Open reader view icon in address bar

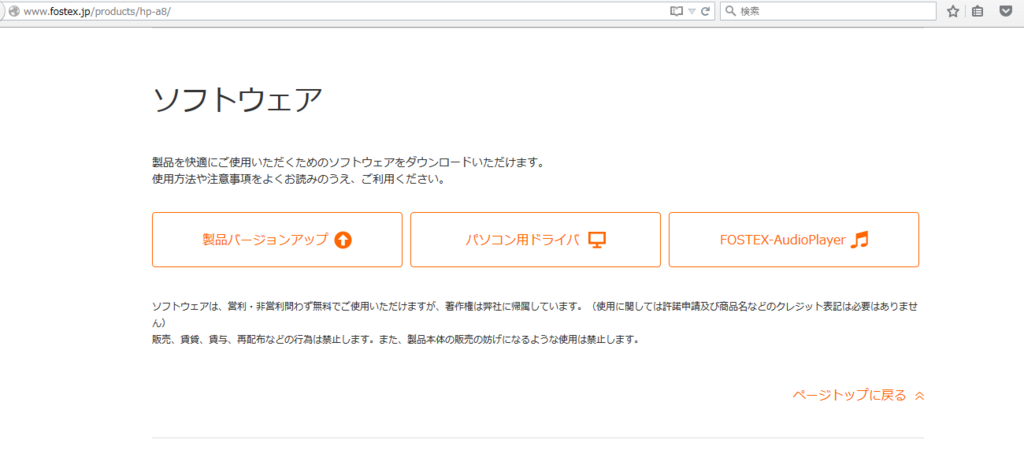pos(676,12)
